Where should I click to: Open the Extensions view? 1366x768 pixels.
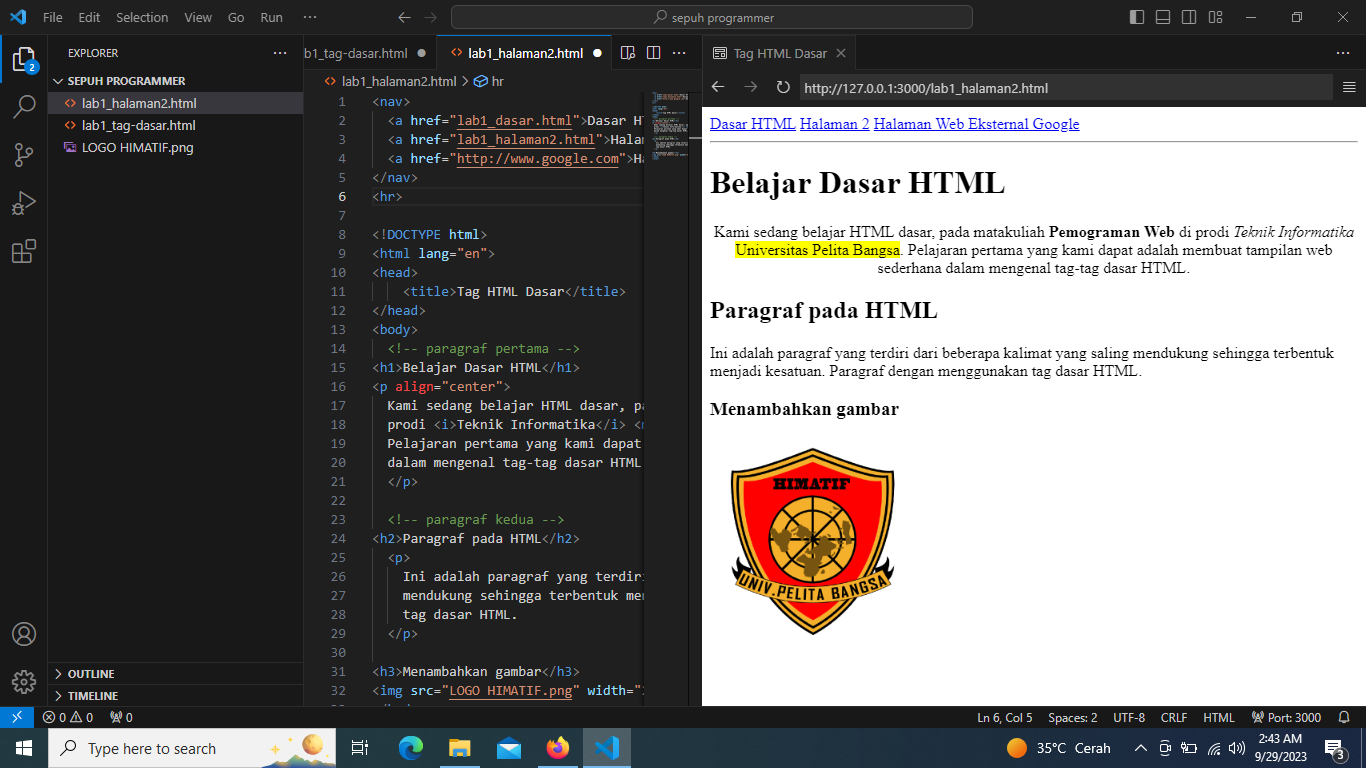[24, 252]
